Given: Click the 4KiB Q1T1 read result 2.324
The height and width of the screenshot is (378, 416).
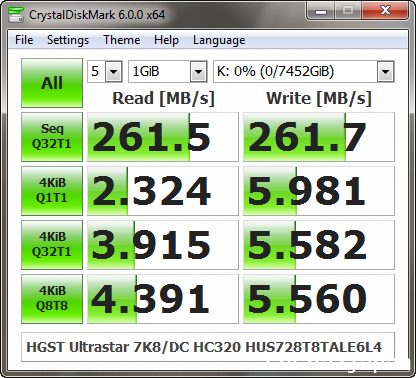Looking at the screenshot, I should pos(163,191).
